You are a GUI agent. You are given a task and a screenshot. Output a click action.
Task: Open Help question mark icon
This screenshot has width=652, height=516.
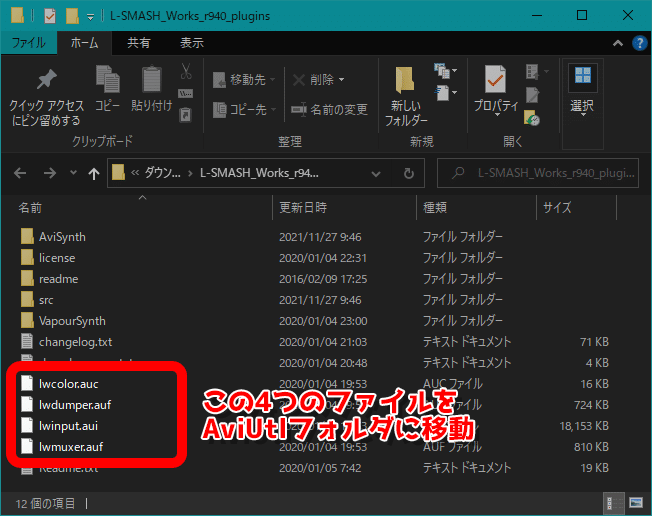(640, 43)
